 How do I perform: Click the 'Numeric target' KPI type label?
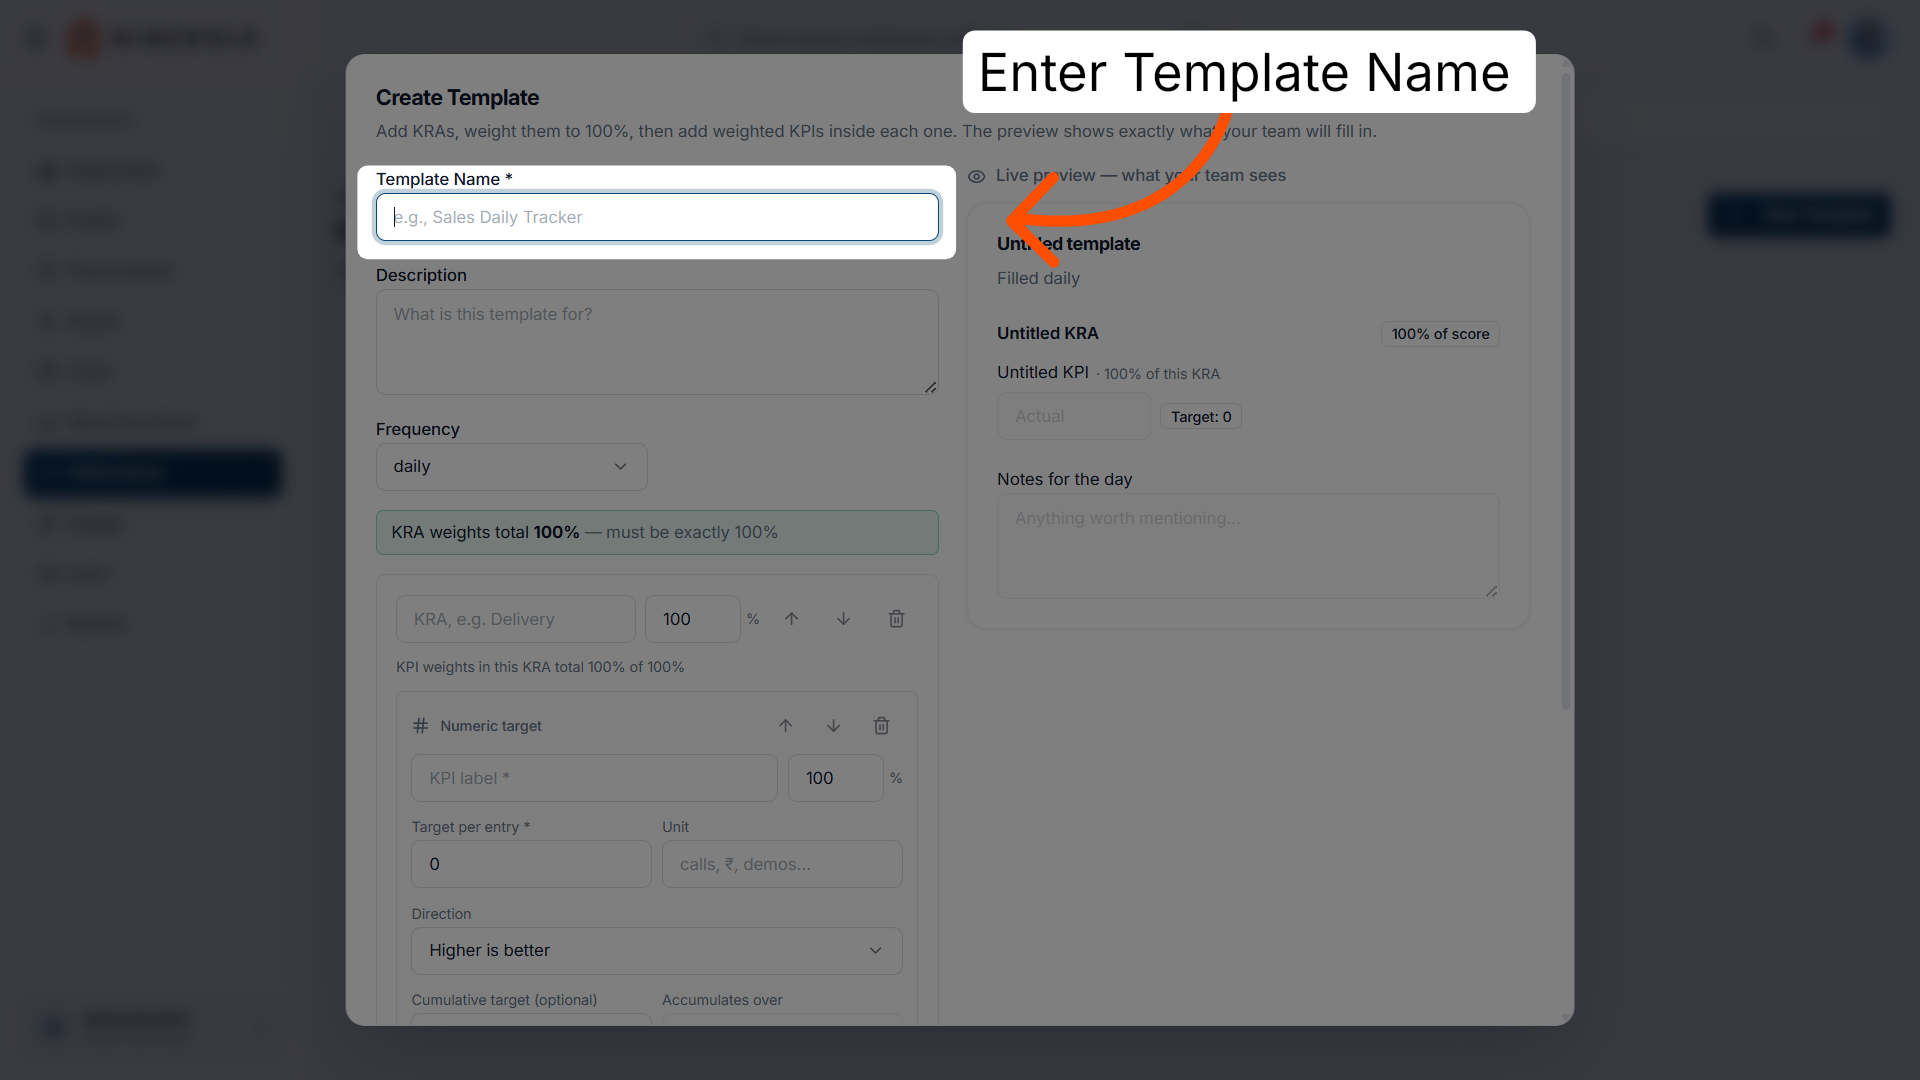(491, 726)
